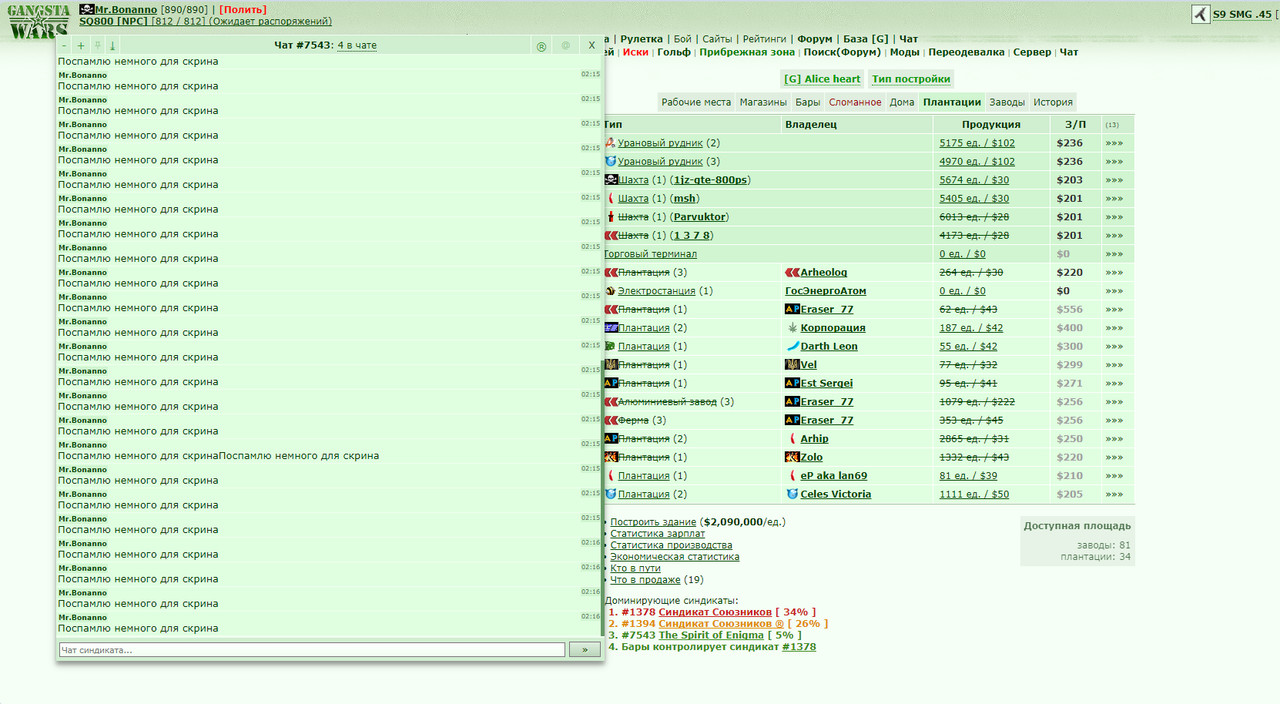The width and height of the screenshot is (1280, 704).
Task: Expand the Darth Leon plantation row via »»»
Action: pyautogui.click(x=1114, y=346)
